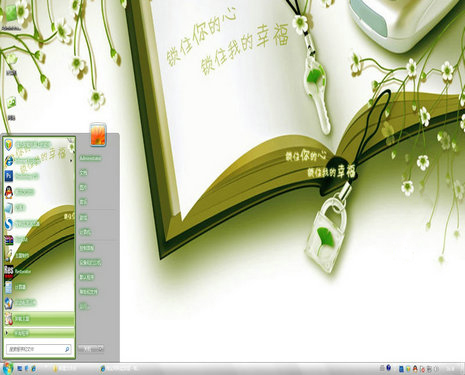Click the QQ penguin icon in system tray
This screenshot has width=465, height=375.
(415, 369)
